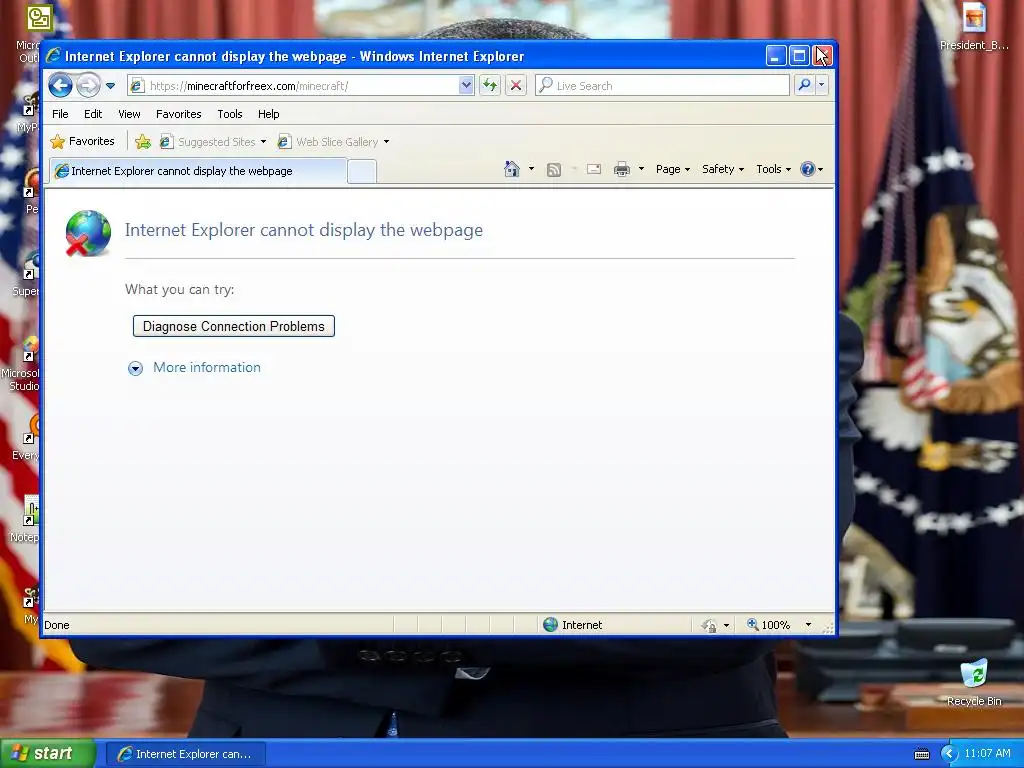Open Web Slice Gallery dropdown
Screen dimensions: 1024x768
(334, 142)
